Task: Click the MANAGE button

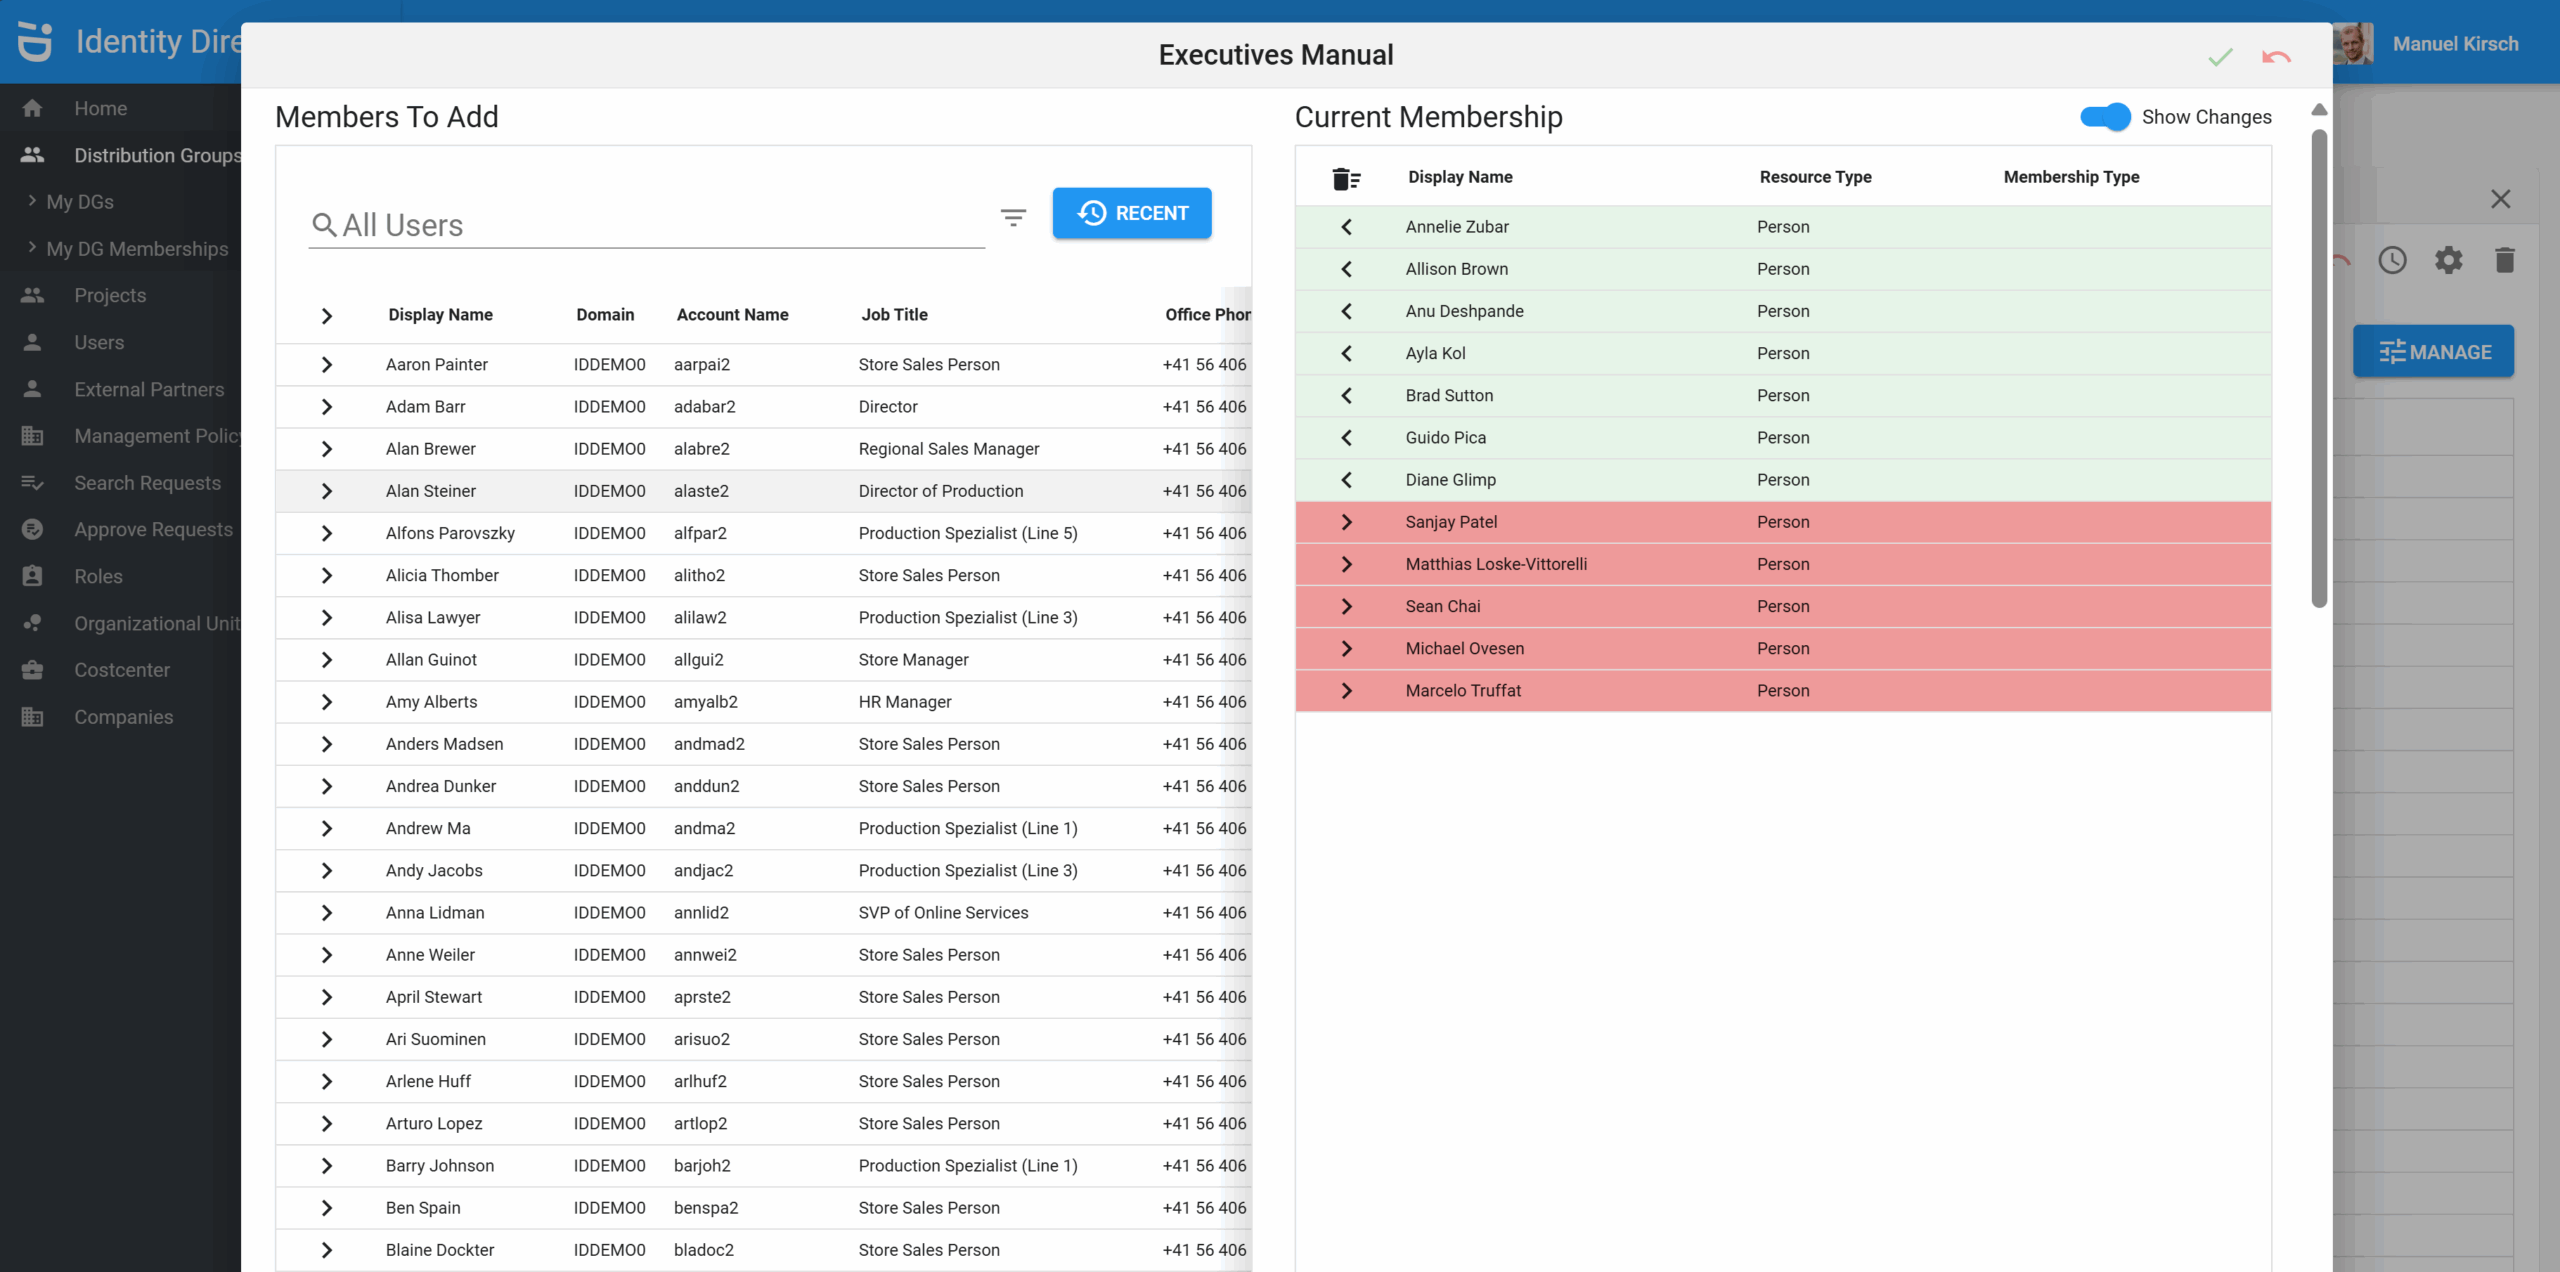Action: (2433, 352)
